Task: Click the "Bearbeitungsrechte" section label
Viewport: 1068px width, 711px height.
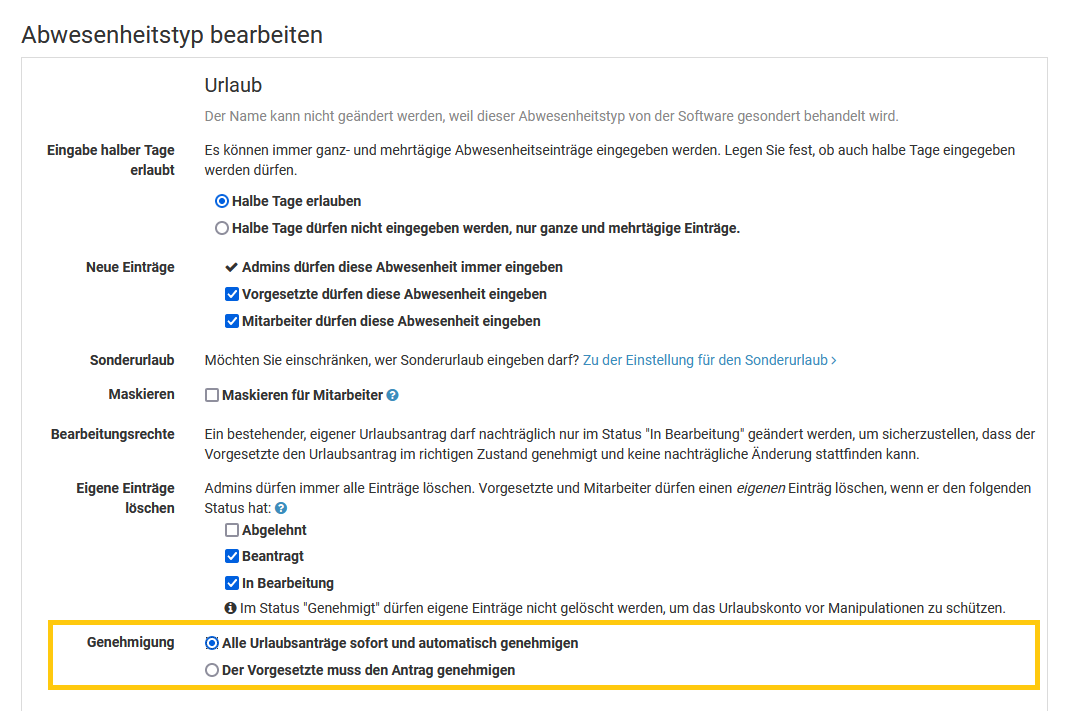Action: click(x=113, y=434)
